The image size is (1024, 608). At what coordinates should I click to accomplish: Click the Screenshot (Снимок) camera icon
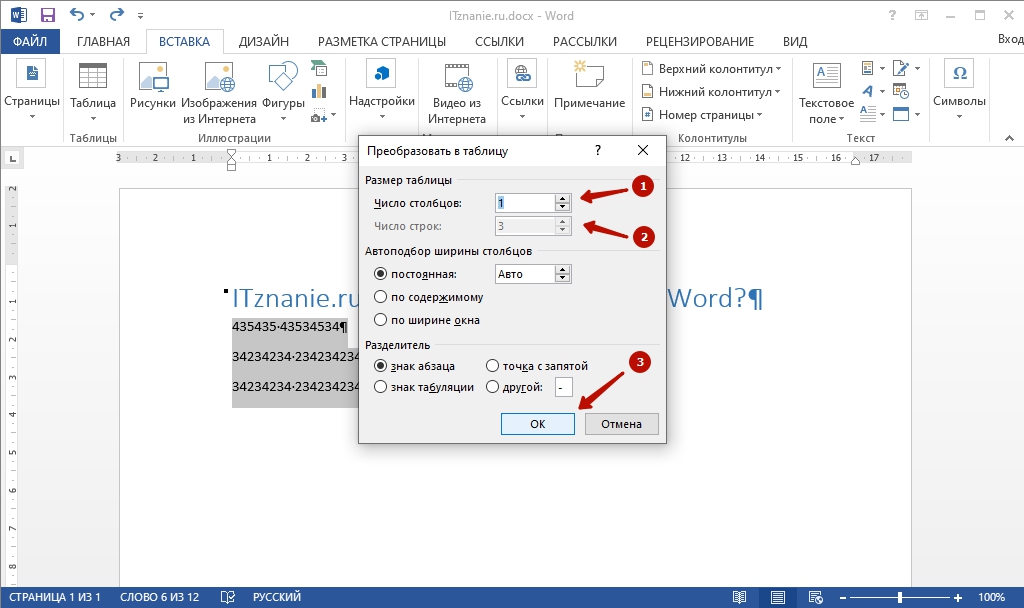319,116
